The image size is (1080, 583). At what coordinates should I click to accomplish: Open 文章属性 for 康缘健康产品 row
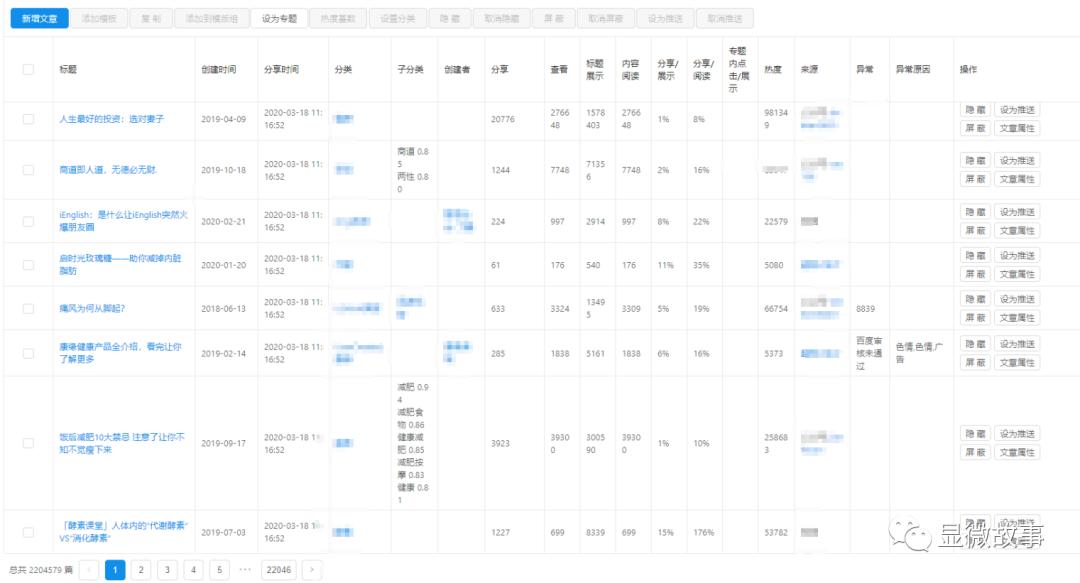click(x=1017, y=362)
